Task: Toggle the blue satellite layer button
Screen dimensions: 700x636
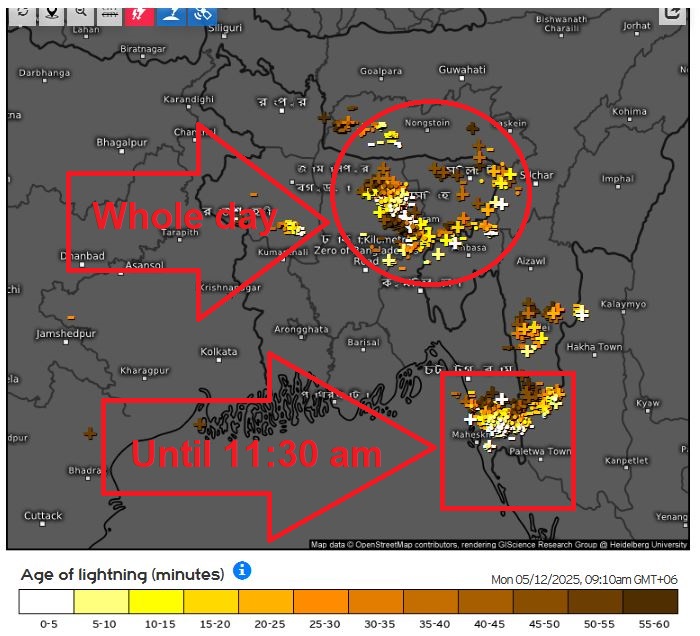Action: (202, 14)
